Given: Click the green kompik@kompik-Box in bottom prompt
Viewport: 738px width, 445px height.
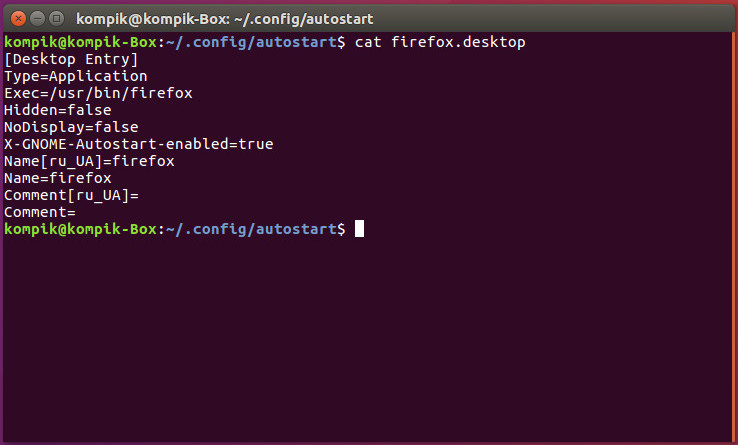Looking at the screenshot, I should 80,229.
